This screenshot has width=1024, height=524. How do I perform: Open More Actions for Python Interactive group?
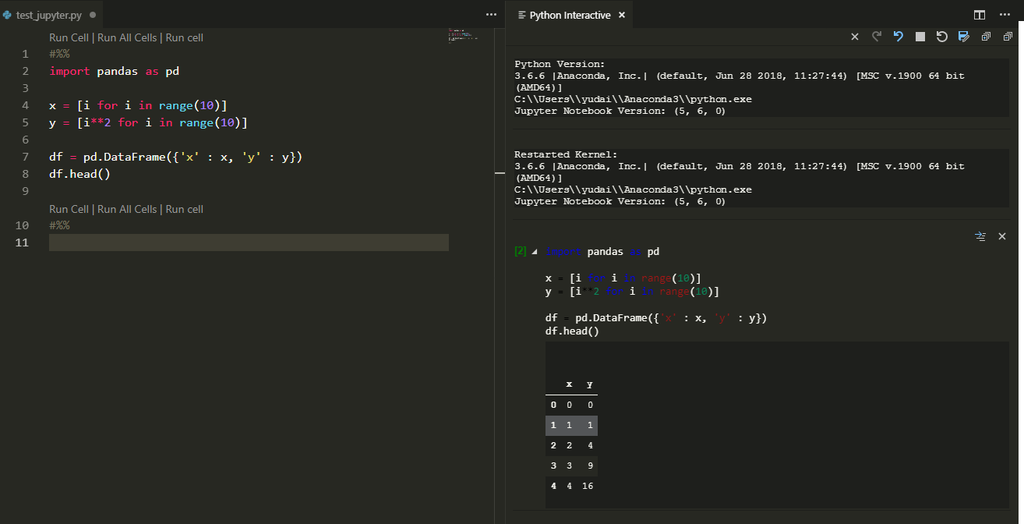pos(1004,15)
